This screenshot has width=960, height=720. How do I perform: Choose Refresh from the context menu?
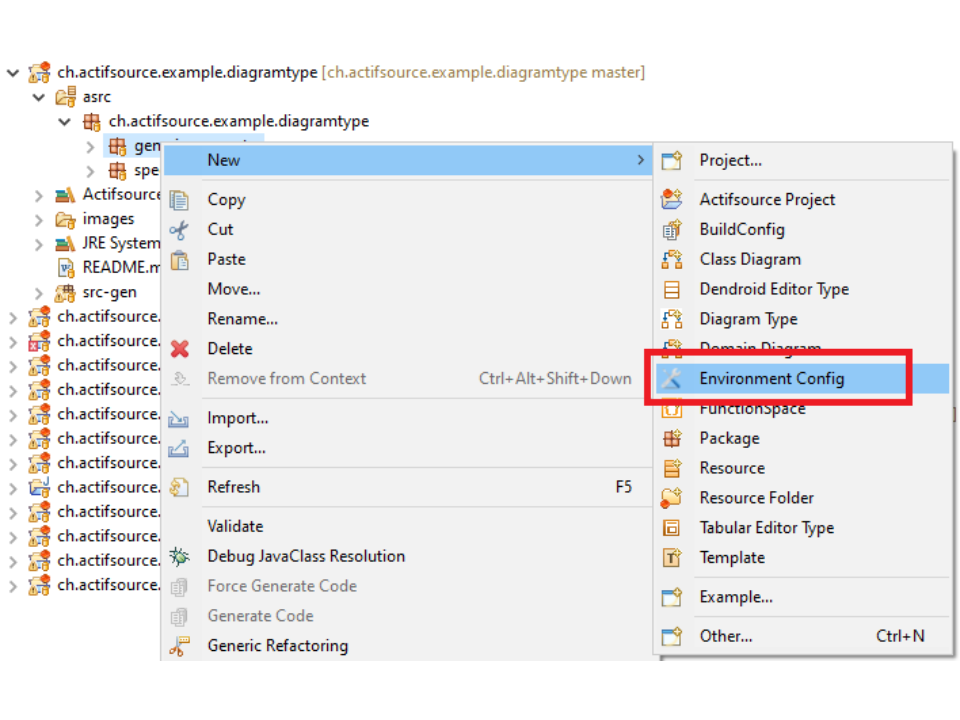point(233,487)
